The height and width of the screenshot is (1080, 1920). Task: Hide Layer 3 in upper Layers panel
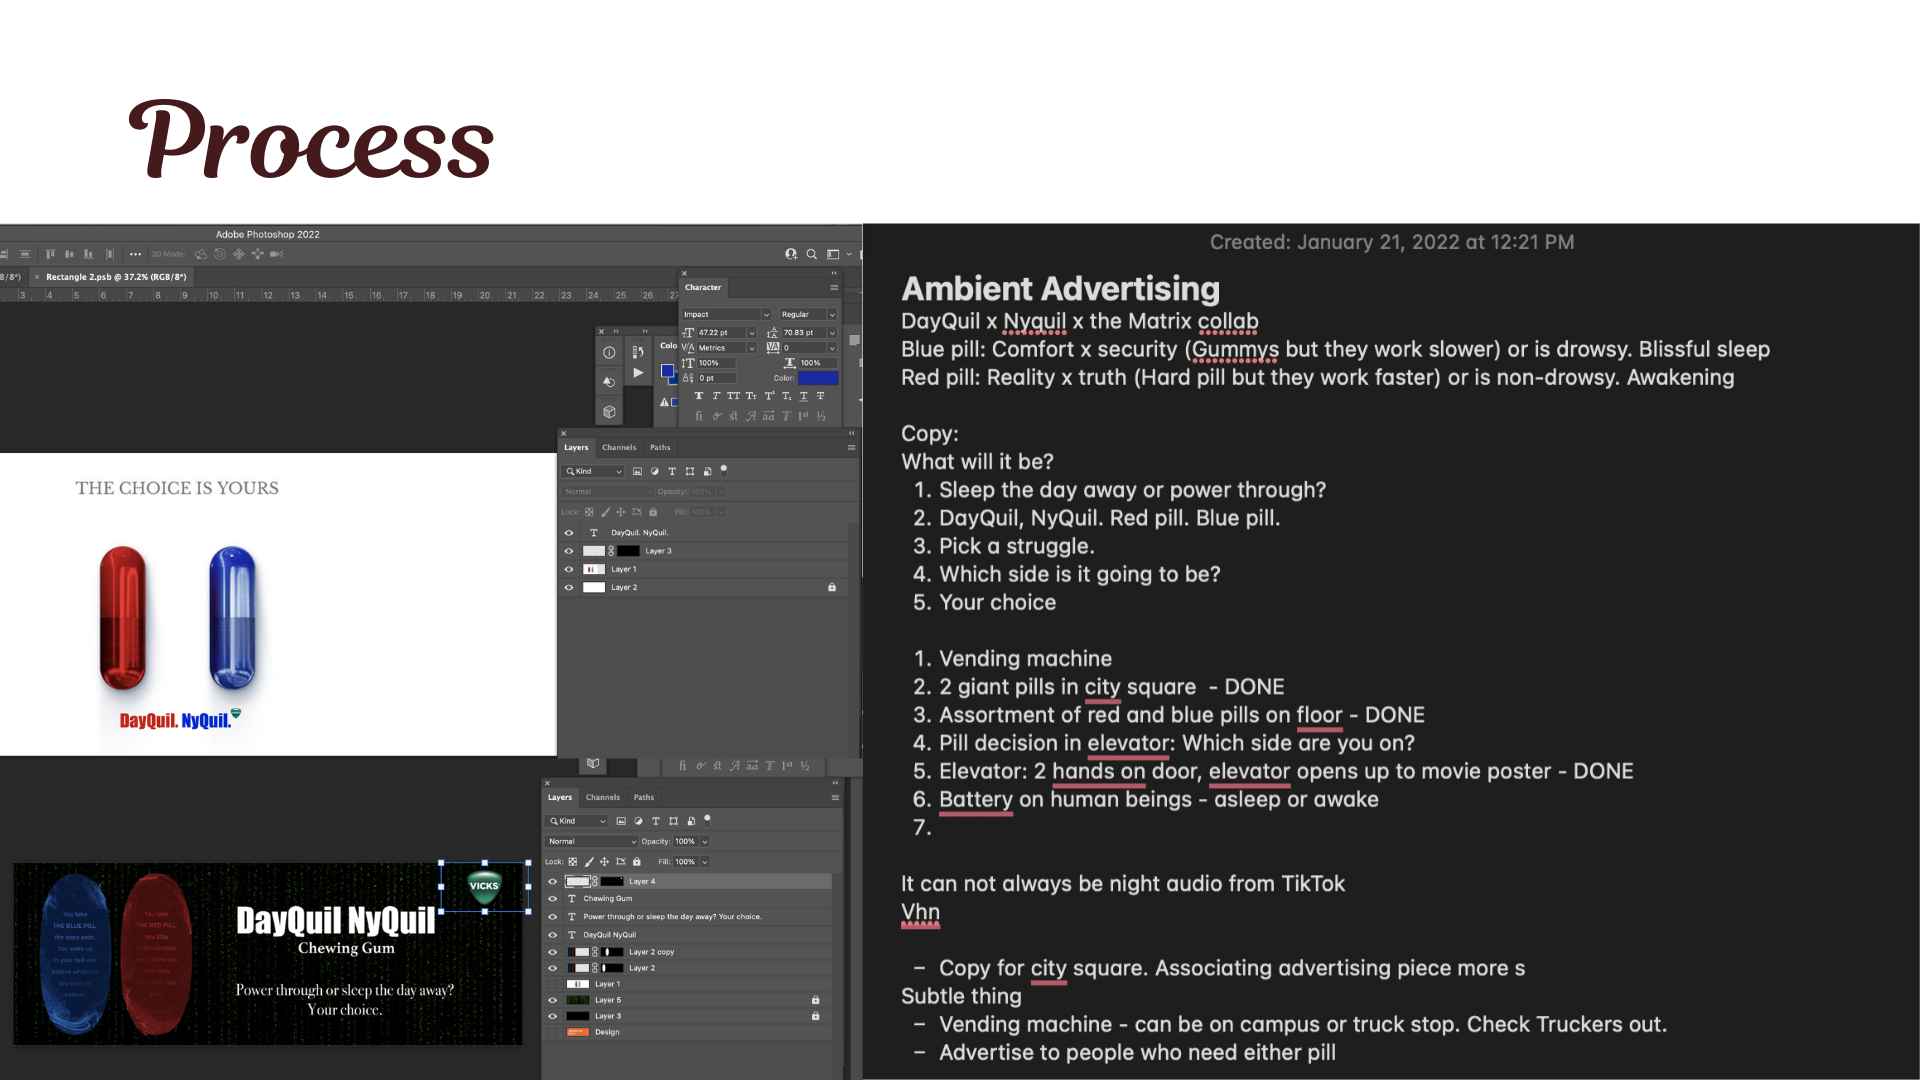coord(569,551)
